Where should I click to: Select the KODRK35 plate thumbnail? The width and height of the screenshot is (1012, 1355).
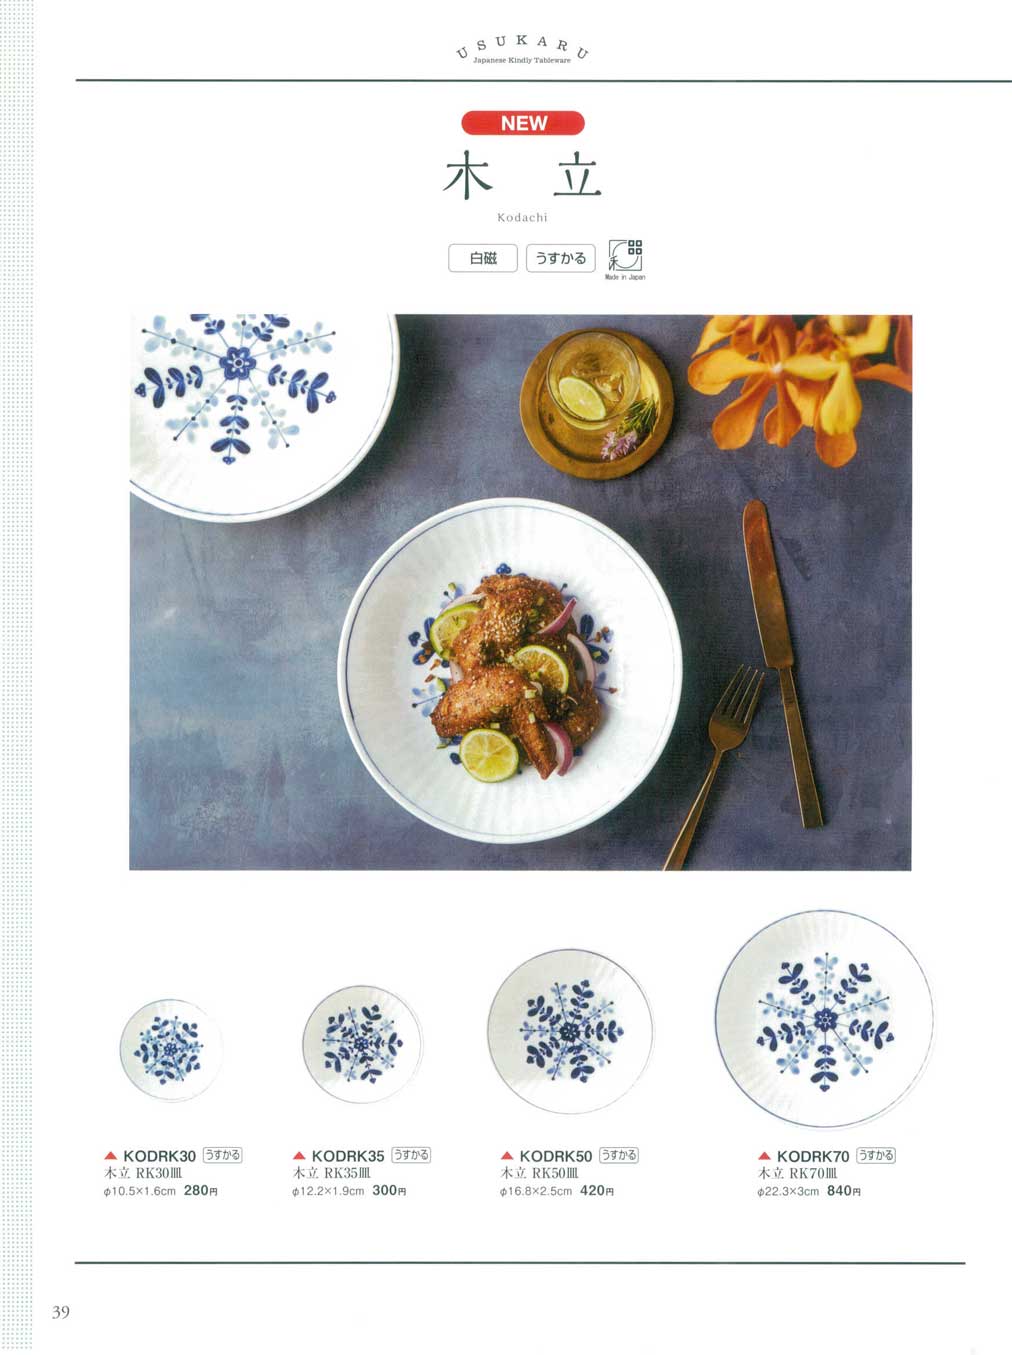coord(362,1043)
